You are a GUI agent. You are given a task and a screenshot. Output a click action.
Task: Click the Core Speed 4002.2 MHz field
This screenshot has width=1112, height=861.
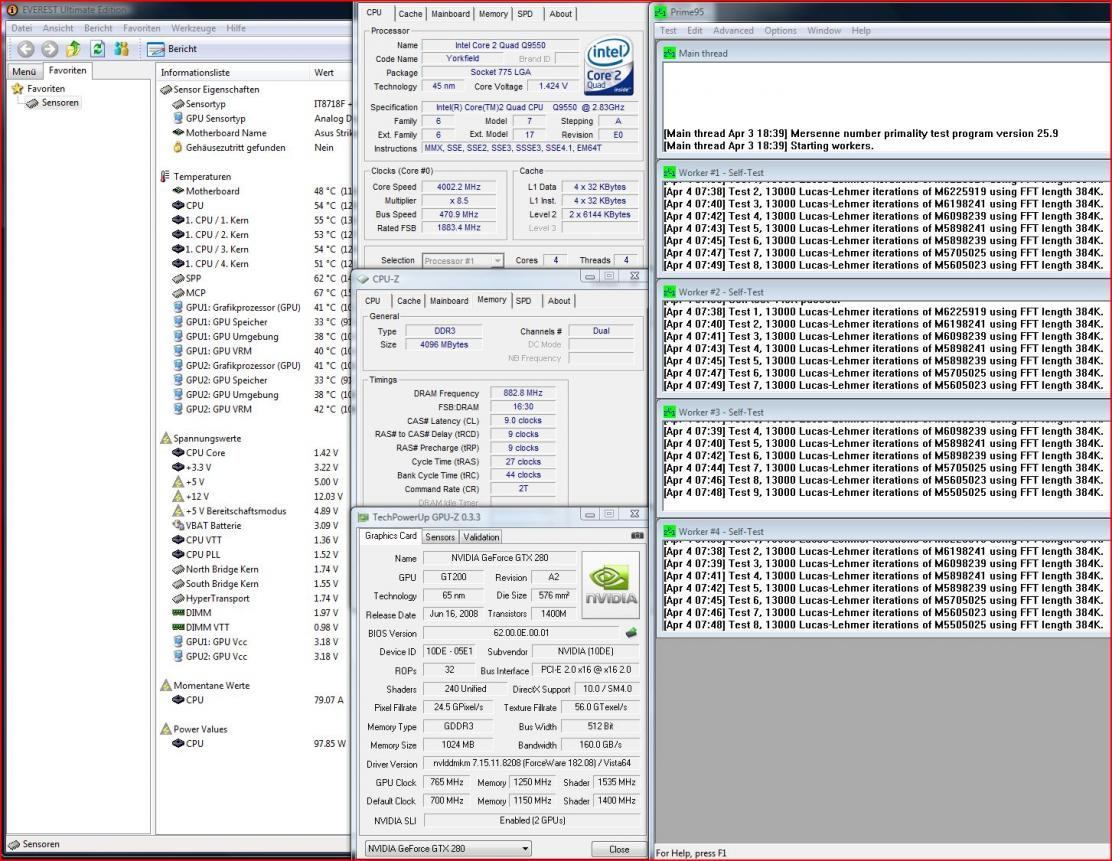459,187
